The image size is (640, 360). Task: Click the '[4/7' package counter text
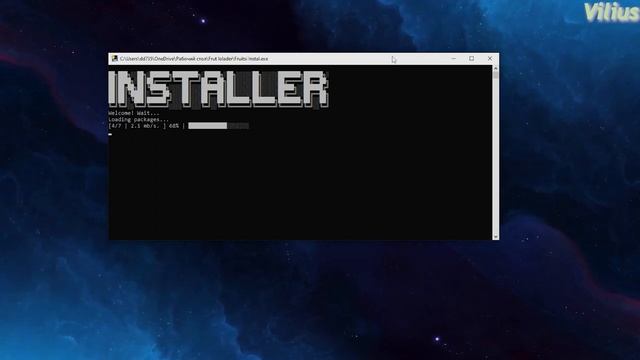point(116,126)
